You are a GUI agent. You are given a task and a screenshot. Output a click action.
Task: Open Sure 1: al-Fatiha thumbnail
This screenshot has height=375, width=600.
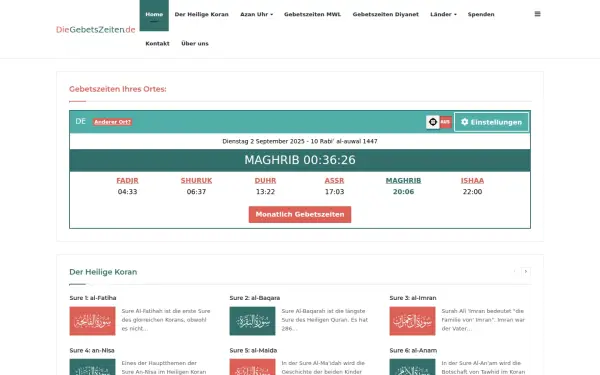coord(92,321)
